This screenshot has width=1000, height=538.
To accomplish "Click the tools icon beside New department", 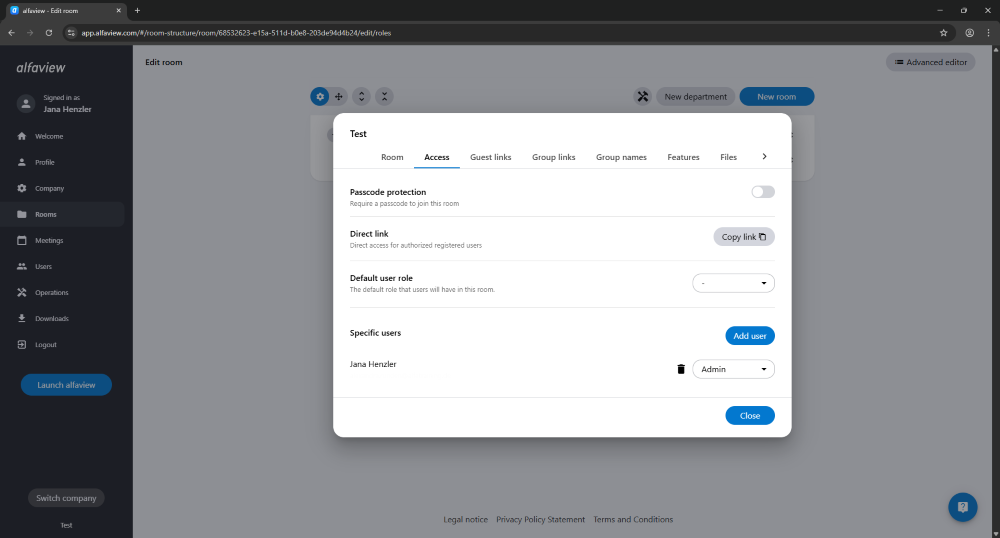I will [643, 96].
